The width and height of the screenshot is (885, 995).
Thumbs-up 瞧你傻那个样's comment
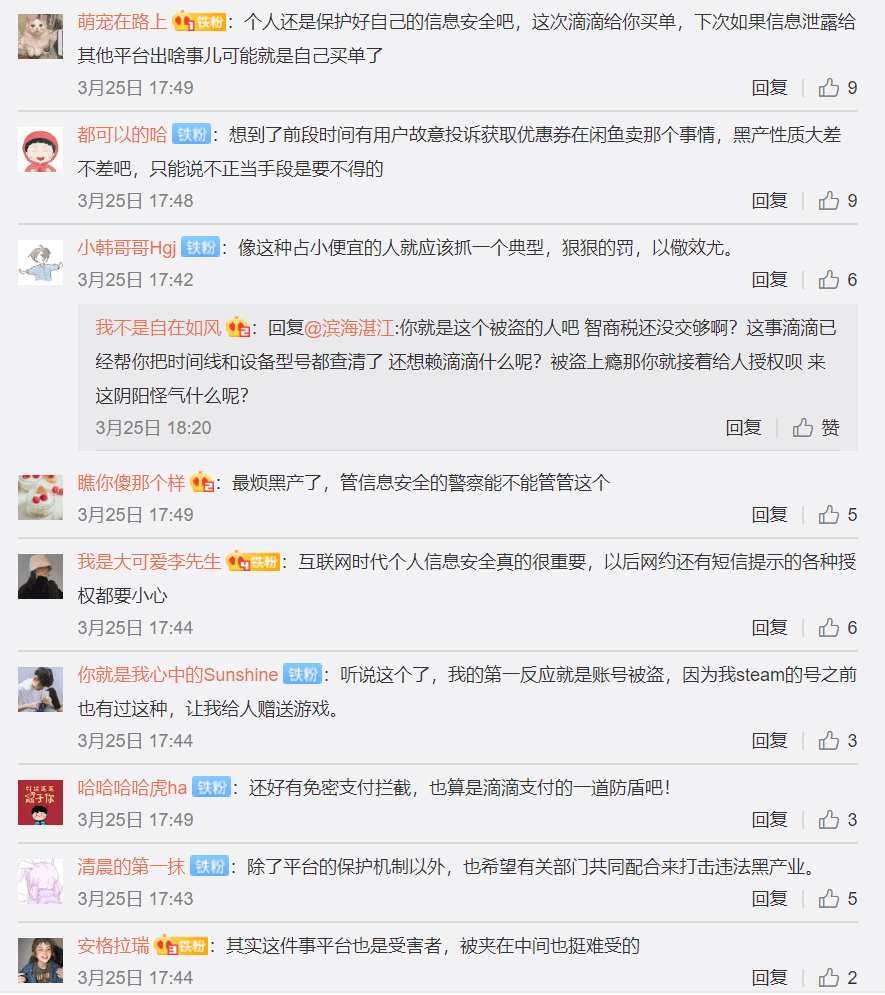click(x=837, y=515)
